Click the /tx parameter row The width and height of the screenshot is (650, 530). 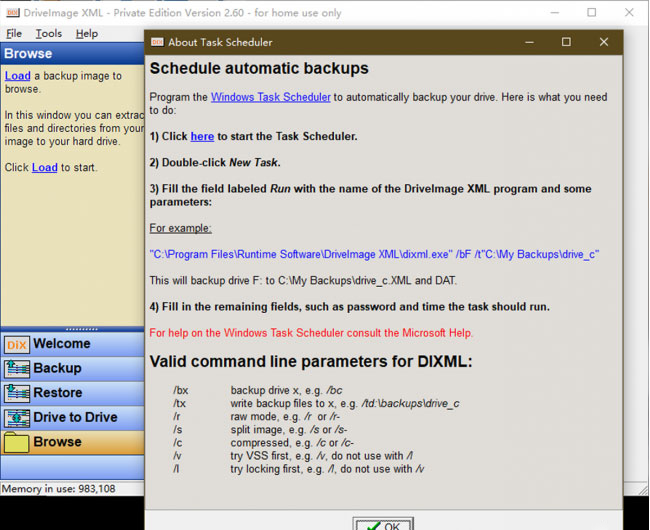click(316, 403)
